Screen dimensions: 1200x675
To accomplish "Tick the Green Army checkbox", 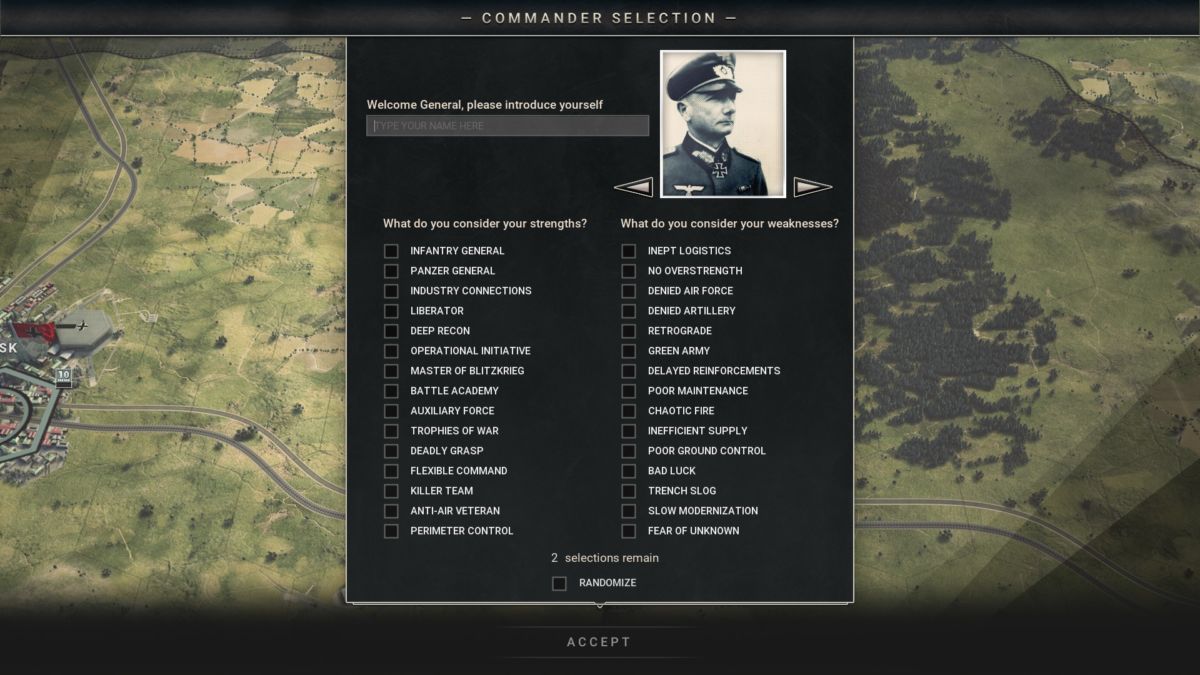I will 629,351.
